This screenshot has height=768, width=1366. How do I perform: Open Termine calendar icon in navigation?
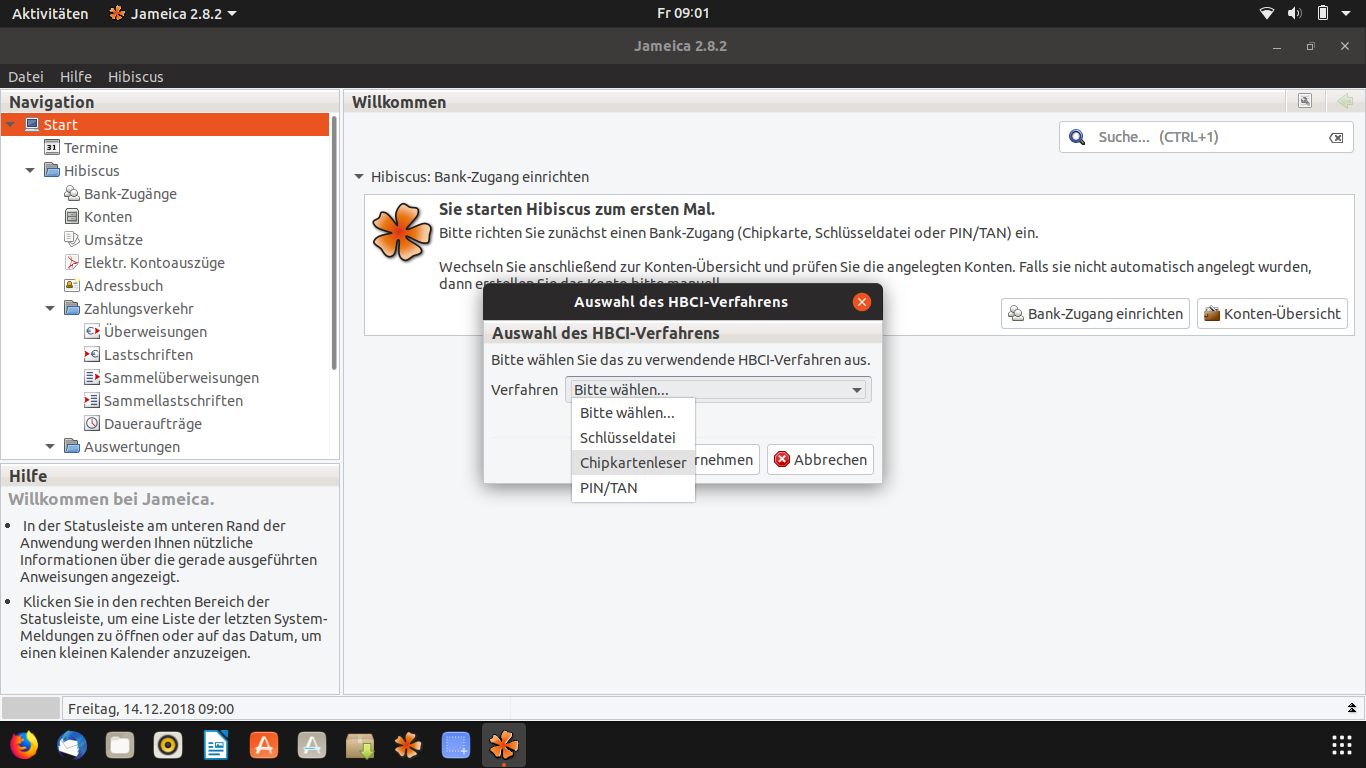[x=52, y=147]
